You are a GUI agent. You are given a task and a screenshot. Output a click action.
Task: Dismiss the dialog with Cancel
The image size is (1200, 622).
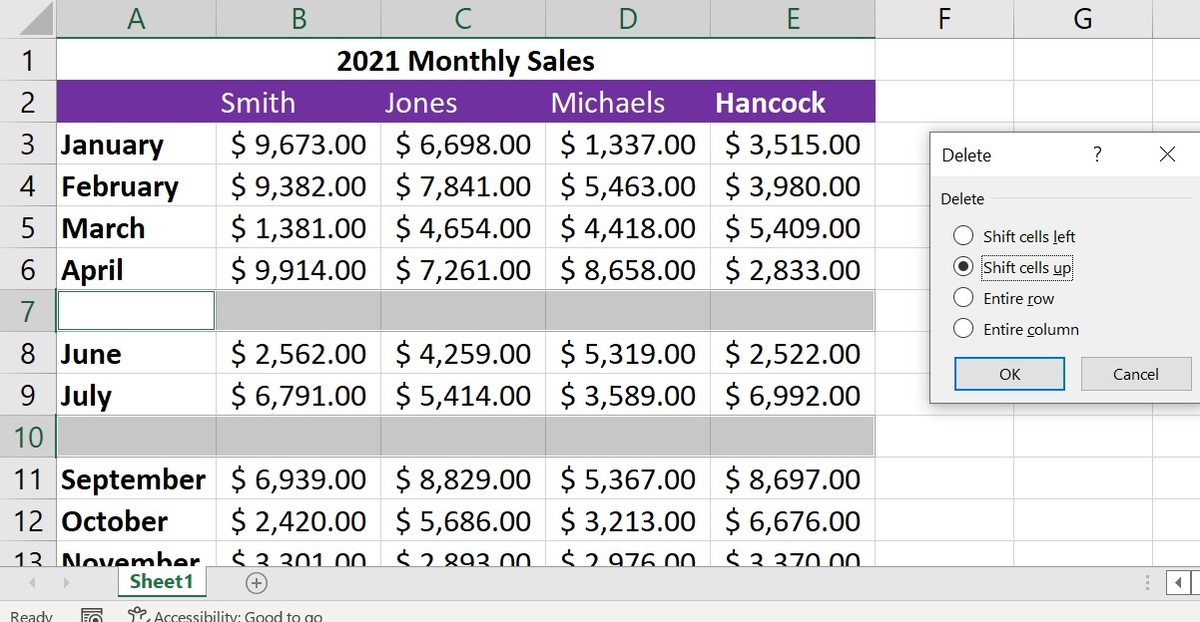tap(1136, 373)
